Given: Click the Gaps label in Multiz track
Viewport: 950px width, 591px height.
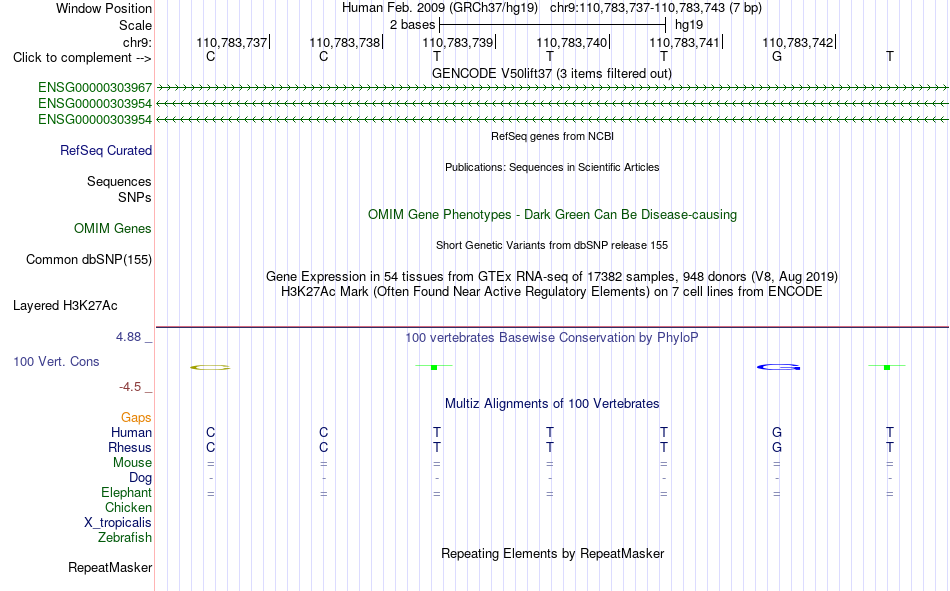Looking at the screenshot, I should [x=136, y=417].
